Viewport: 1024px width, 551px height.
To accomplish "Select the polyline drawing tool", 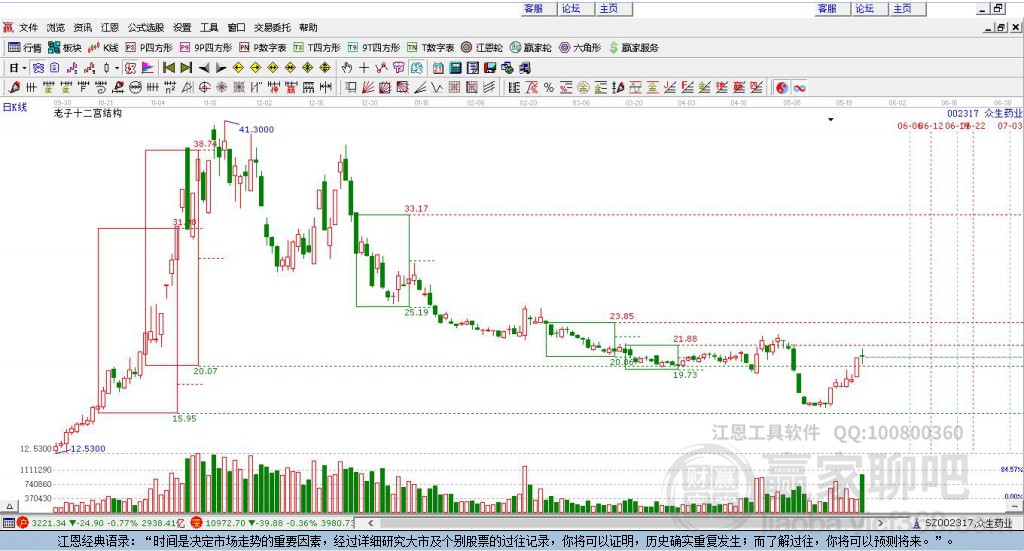I will click(x=381, y=68).
